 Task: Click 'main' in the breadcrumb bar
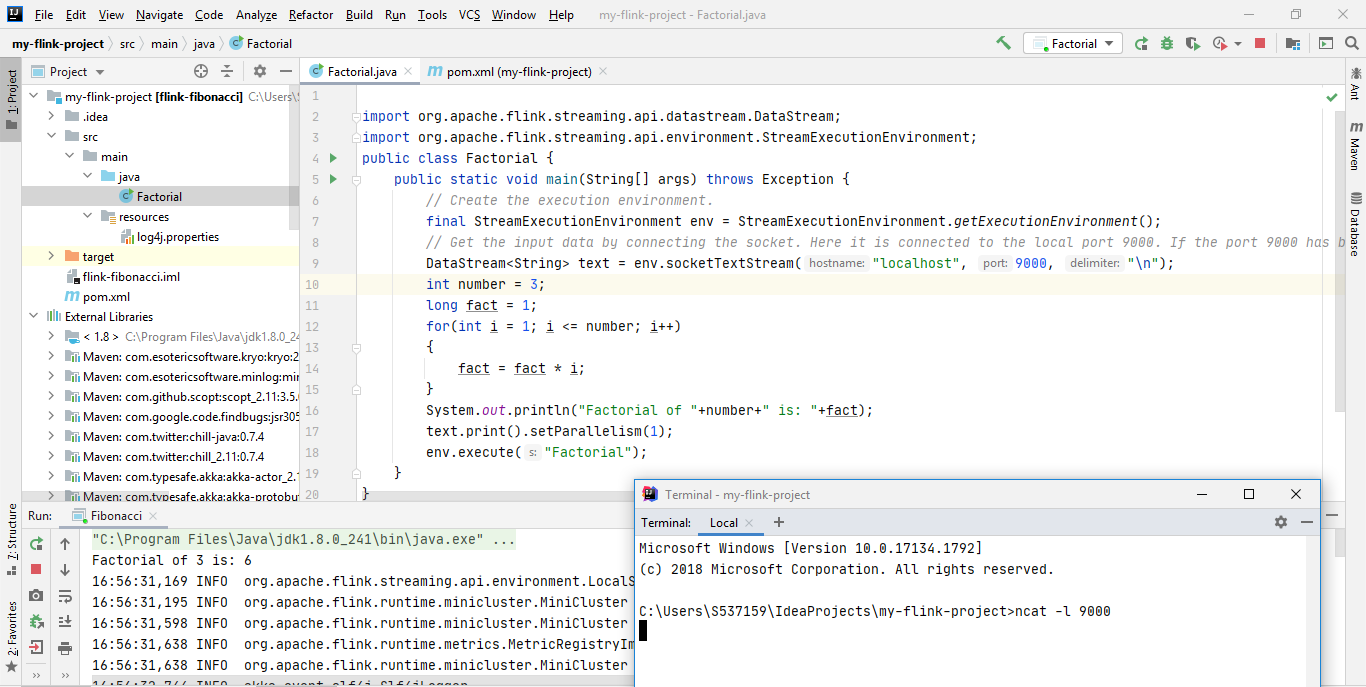pyautogui.click(x=164, y=44)
